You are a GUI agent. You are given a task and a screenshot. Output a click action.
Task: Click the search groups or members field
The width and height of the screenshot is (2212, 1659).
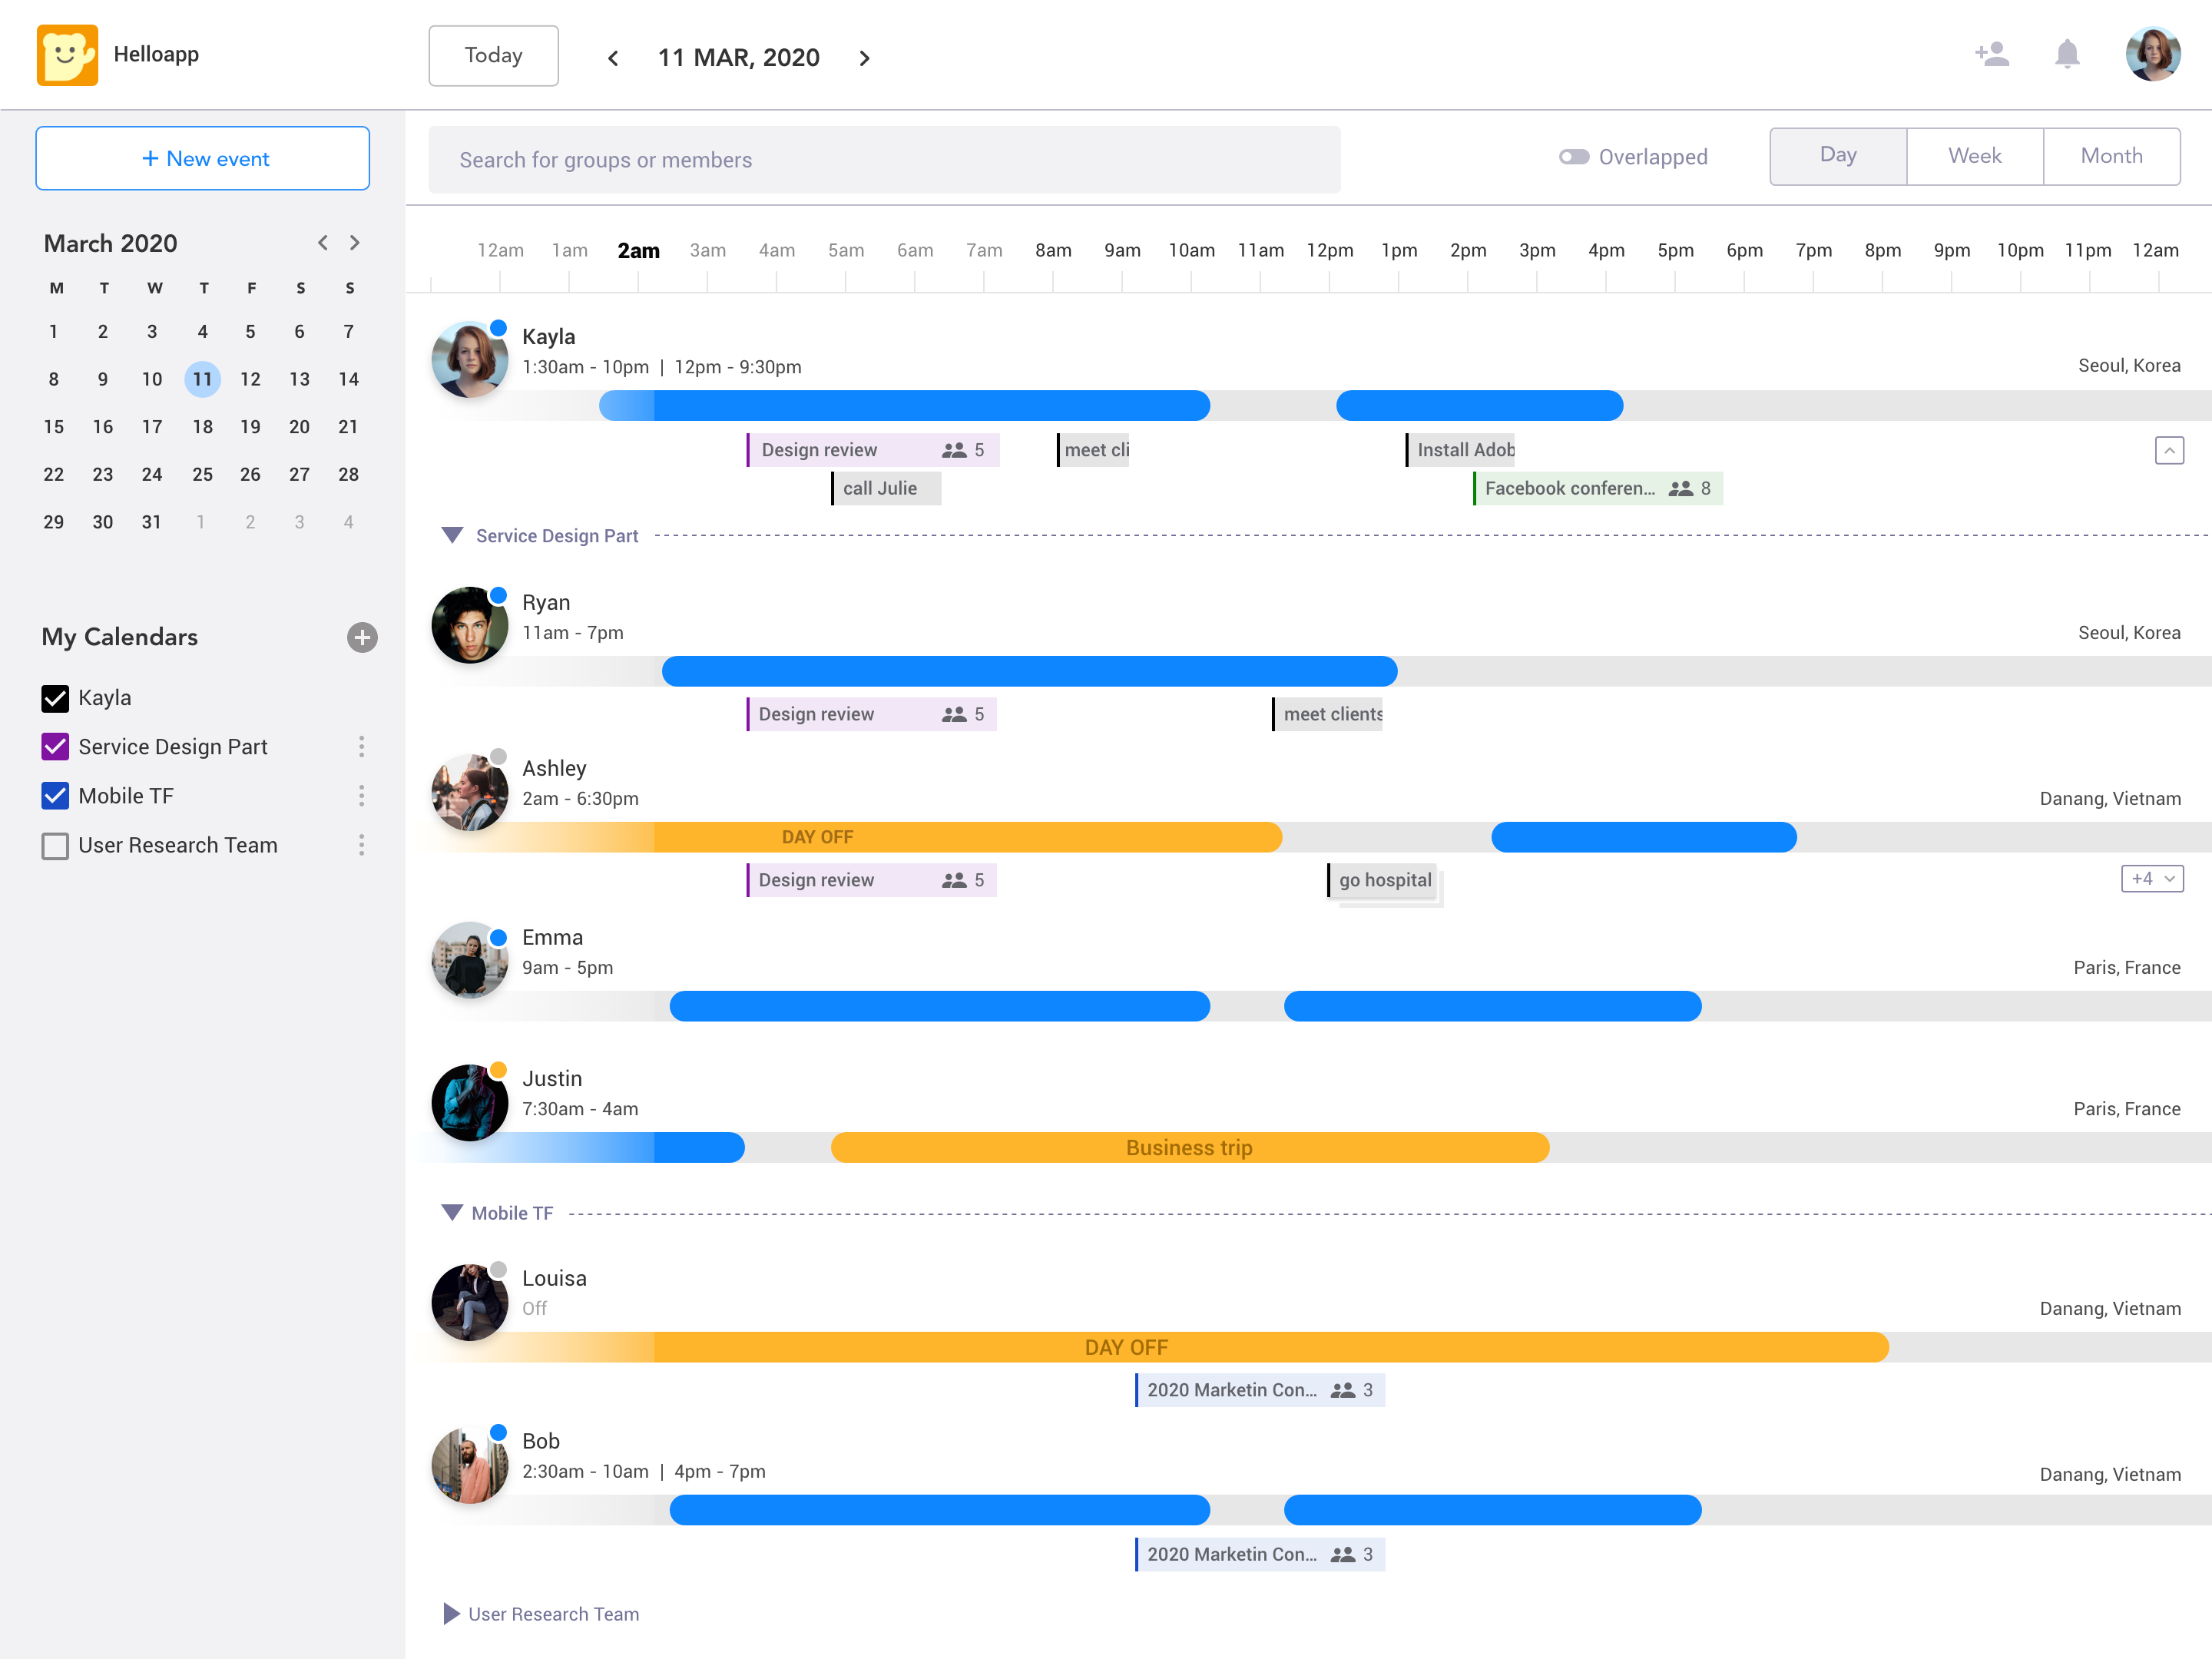click(x=884, y=160)
